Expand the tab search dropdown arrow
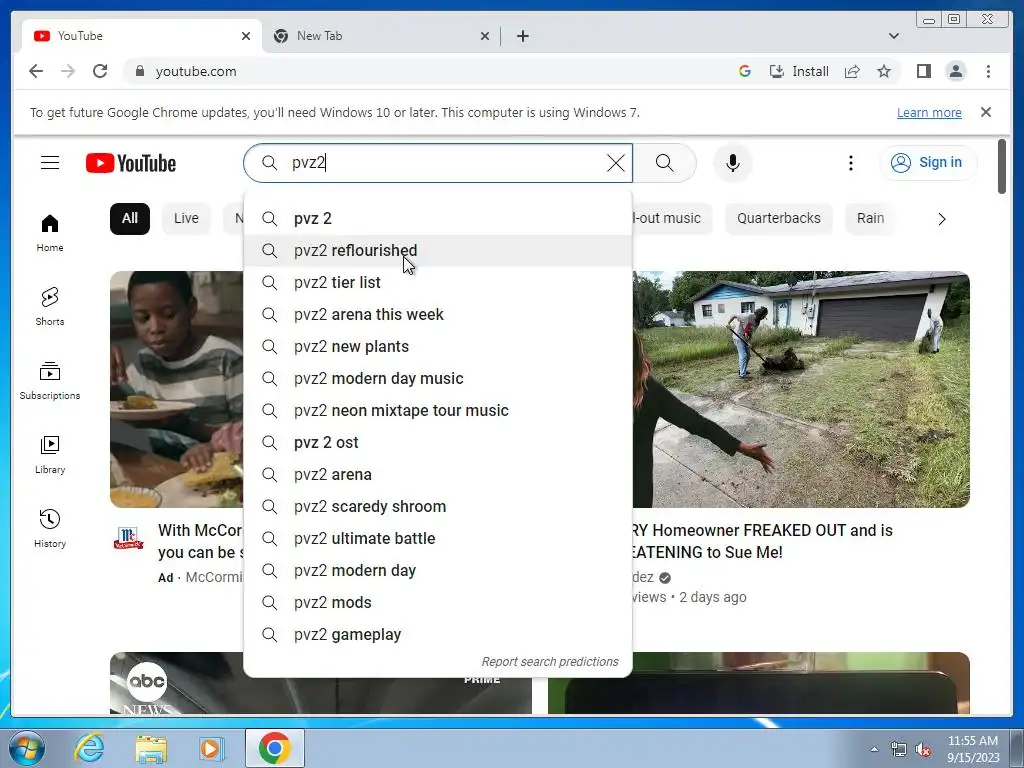 893,36
